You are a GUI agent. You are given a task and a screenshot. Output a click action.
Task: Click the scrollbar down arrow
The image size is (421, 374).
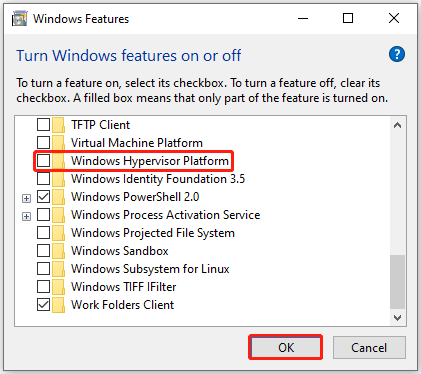(x=397, y=318)
